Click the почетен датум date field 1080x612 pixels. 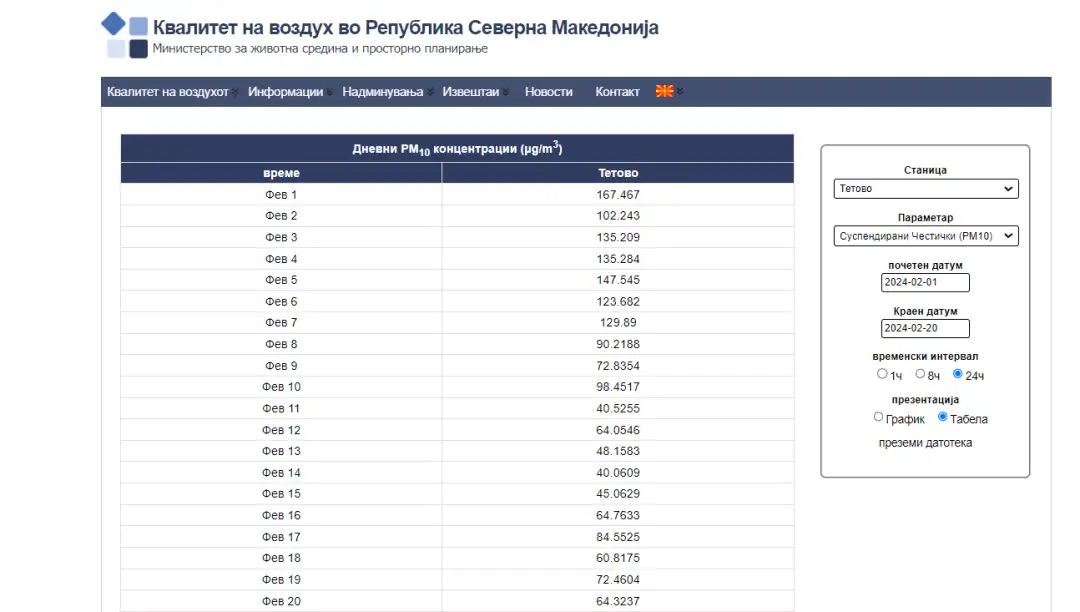click(x=925, y=283)
